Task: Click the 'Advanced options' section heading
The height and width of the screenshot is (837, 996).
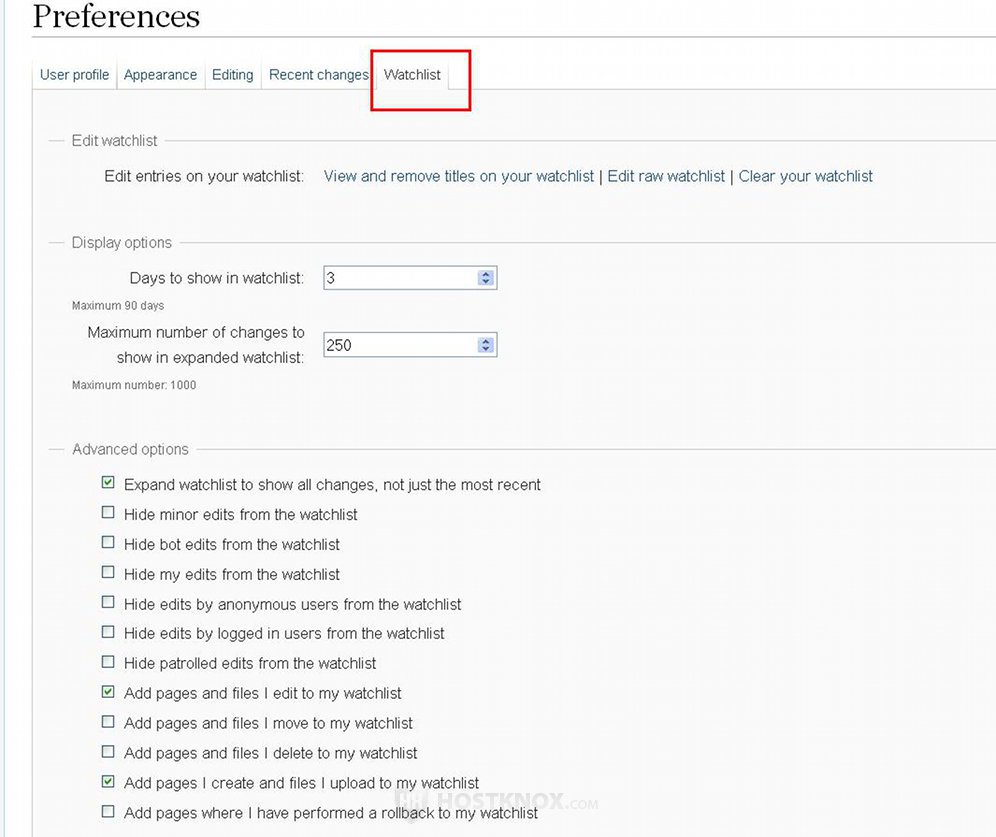Action: point(130,450)
